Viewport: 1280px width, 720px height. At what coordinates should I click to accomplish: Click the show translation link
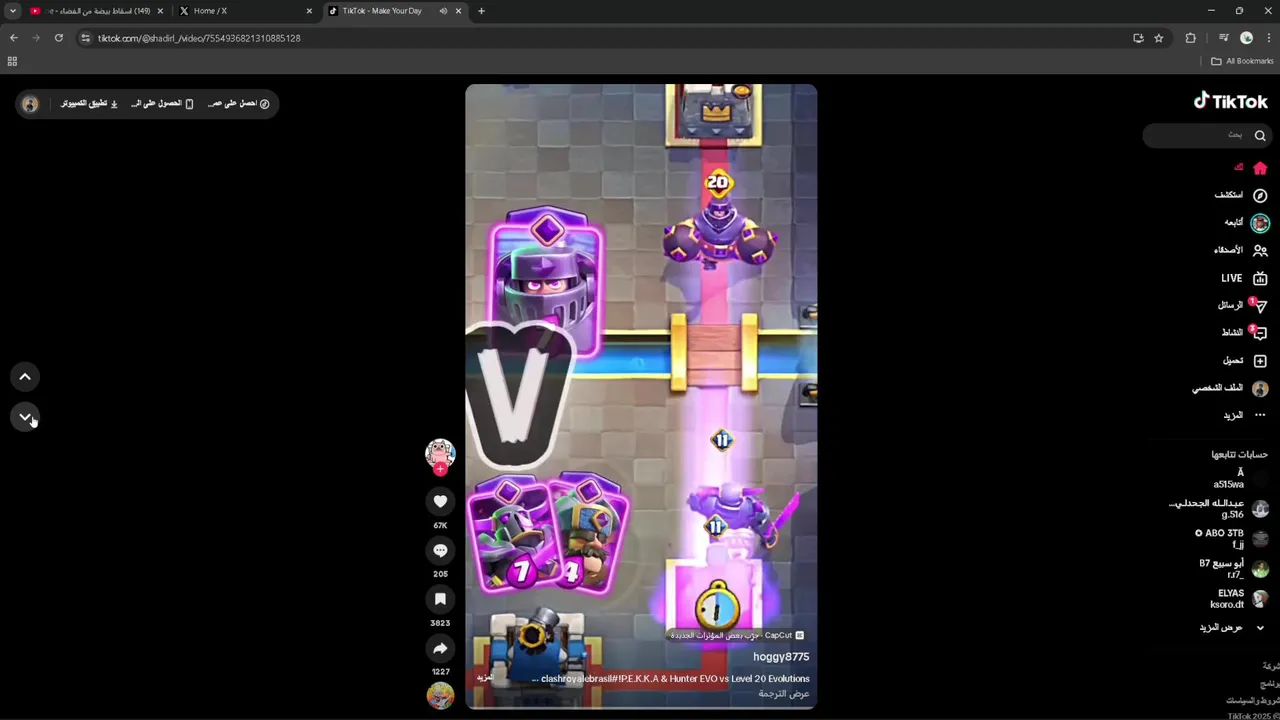784,694
